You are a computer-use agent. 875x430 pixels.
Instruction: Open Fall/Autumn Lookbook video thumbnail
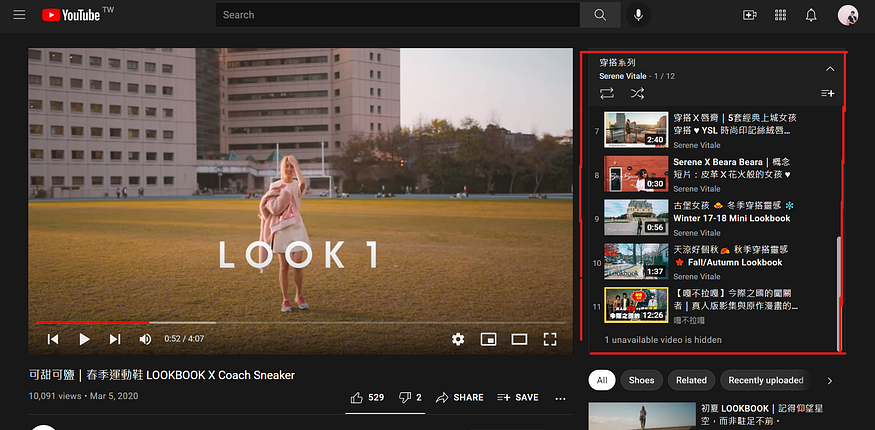[x=636, y=261]
